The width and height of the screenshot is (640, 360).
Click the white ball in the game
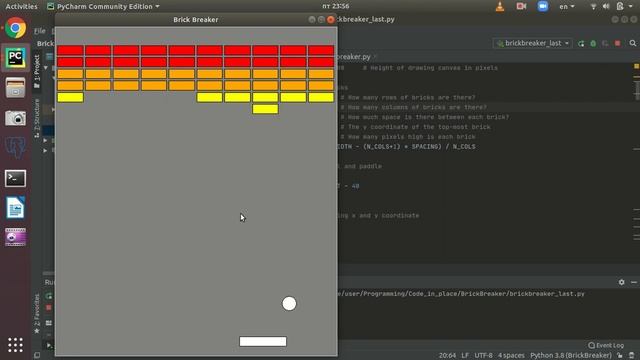(289, 304)
